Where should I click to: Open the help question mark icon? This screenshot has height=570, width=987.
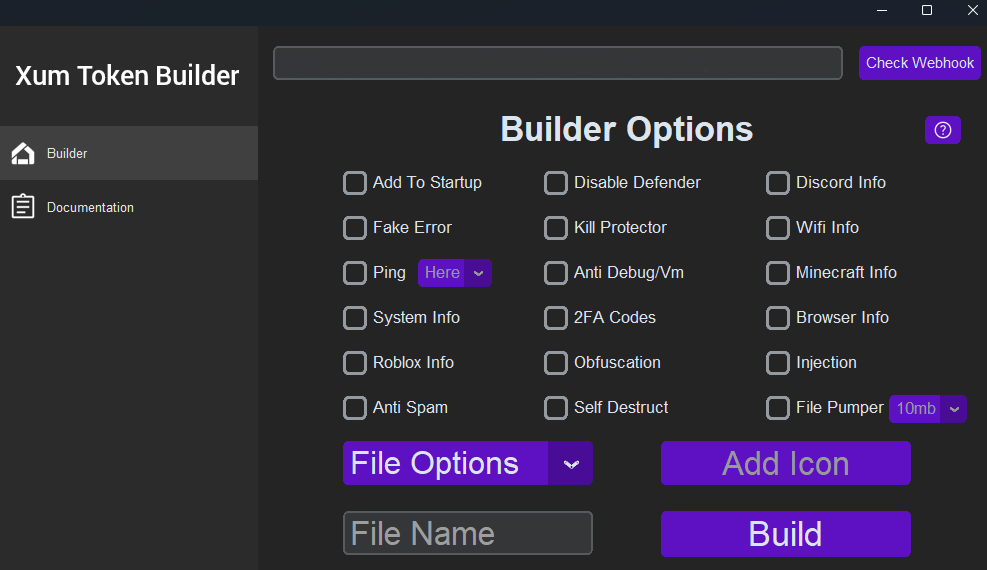942,130
